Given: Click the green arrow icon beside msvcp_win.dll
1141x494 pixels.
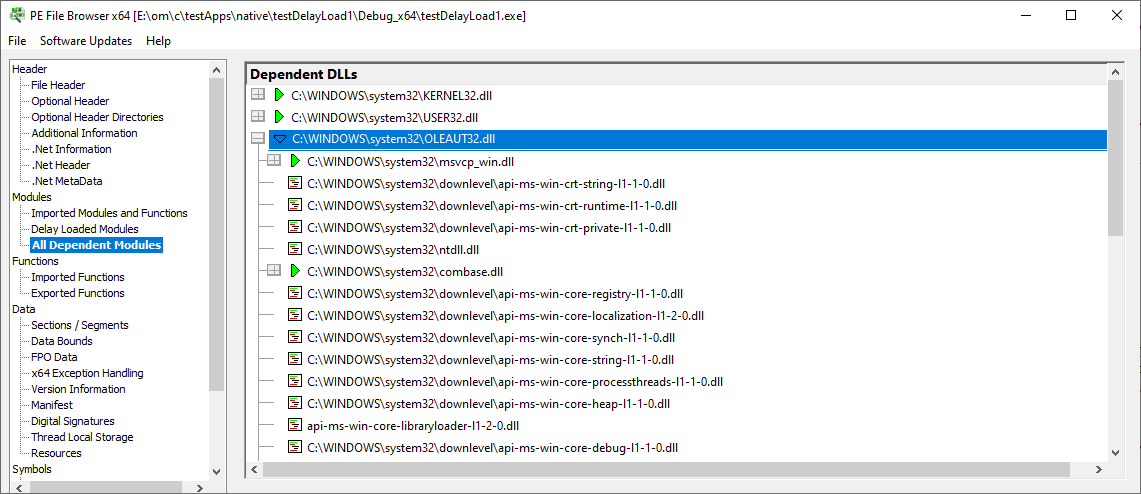Looking at the screenshot, I should point(295,161).
